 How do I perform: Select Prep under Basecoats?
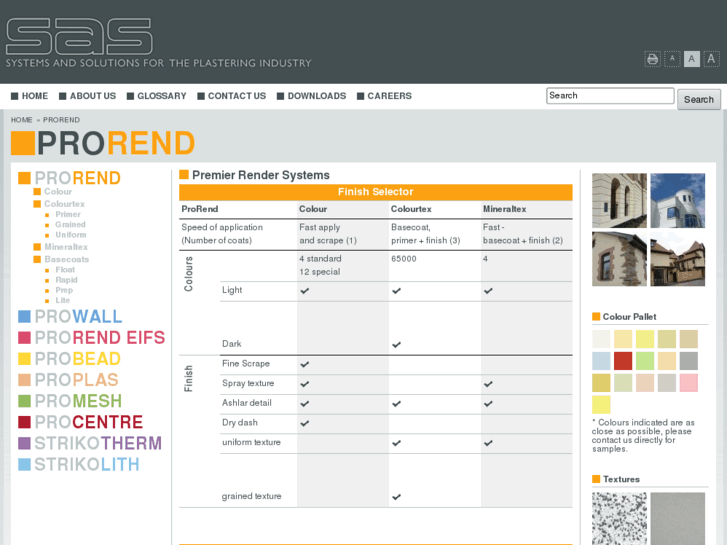click(x=64, y=290)
